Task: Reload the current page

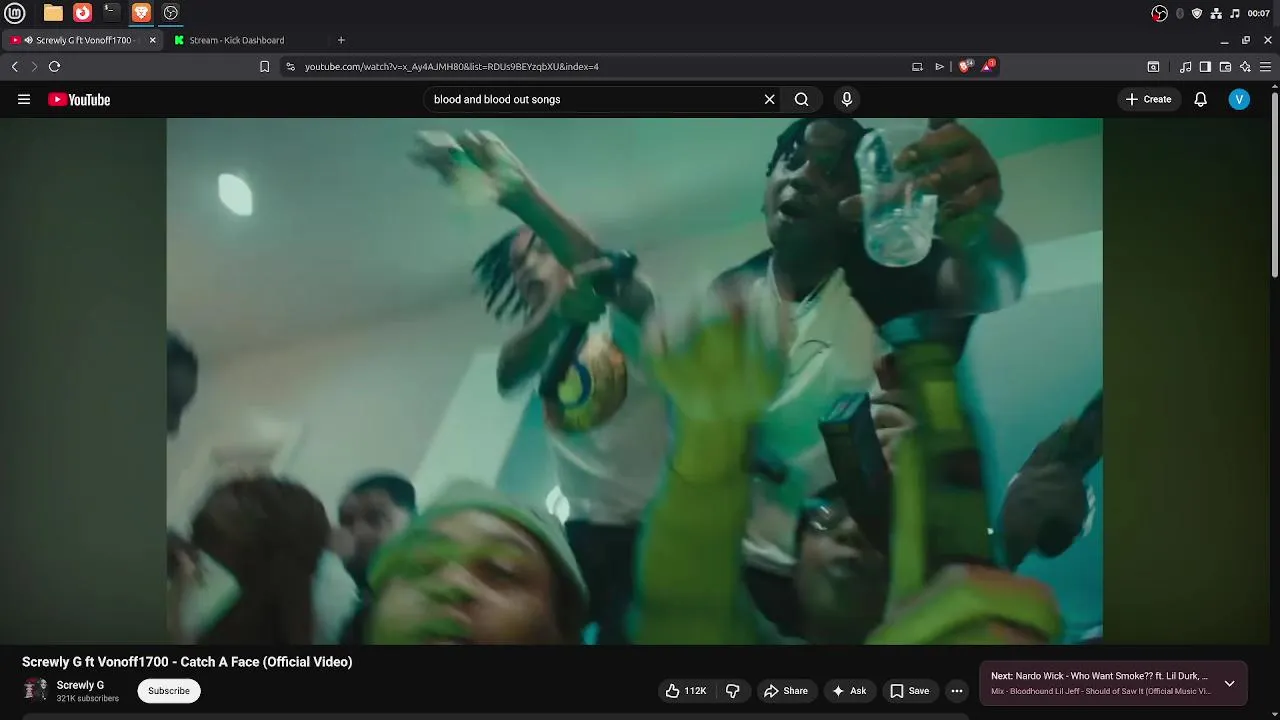Action: click(54, 66)
